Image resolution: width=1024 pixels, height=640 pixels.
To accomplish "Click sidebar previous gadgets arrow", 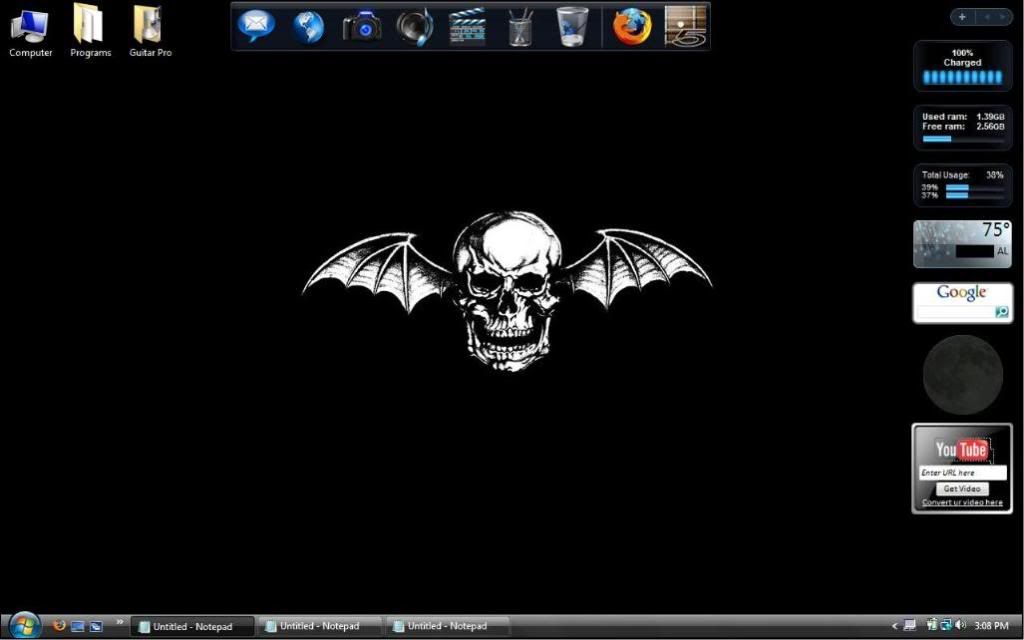I will tap(987, 17).
